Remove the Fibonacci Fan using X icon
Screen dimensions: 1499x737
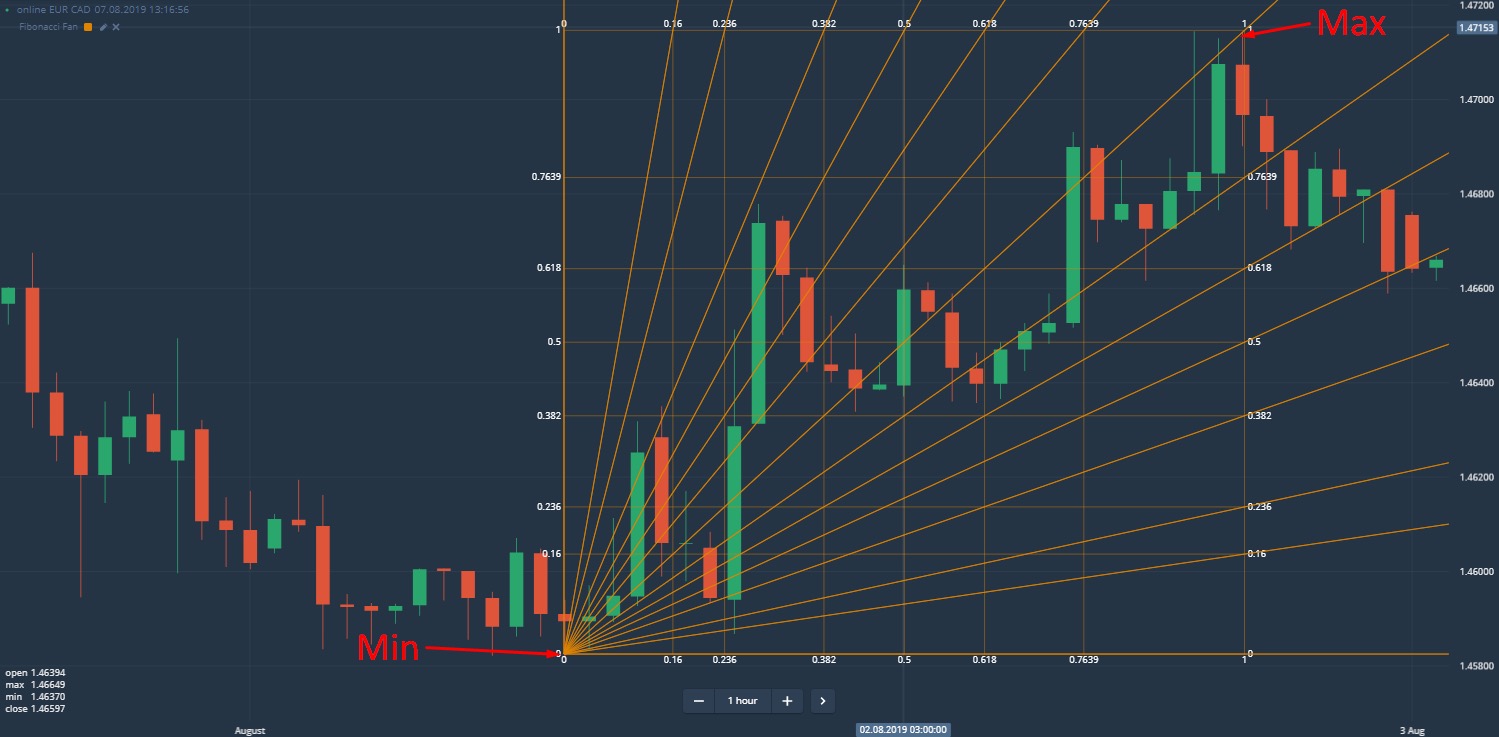pos(116,27)
